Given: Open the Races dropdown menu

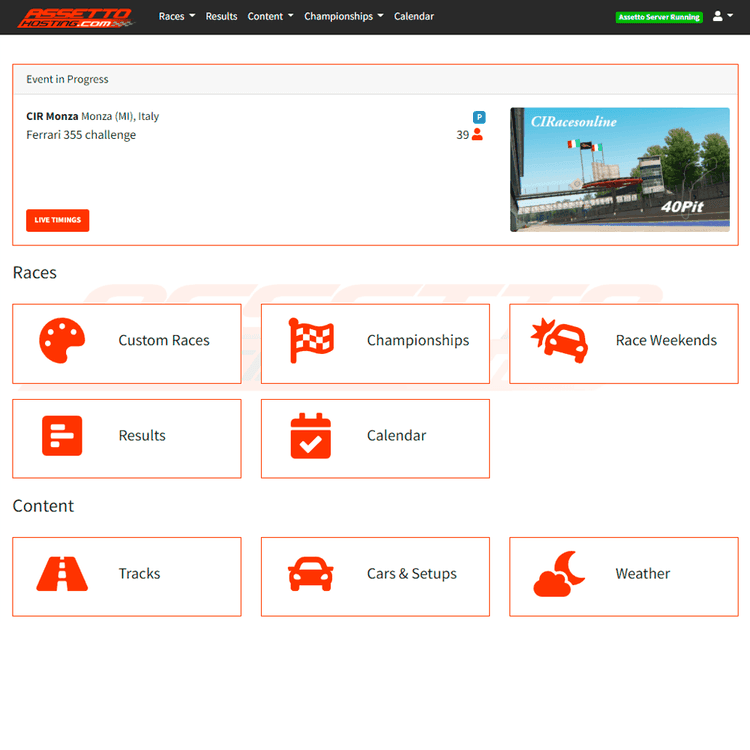Looking at the screenshot, I should click(x=177, y=16).
